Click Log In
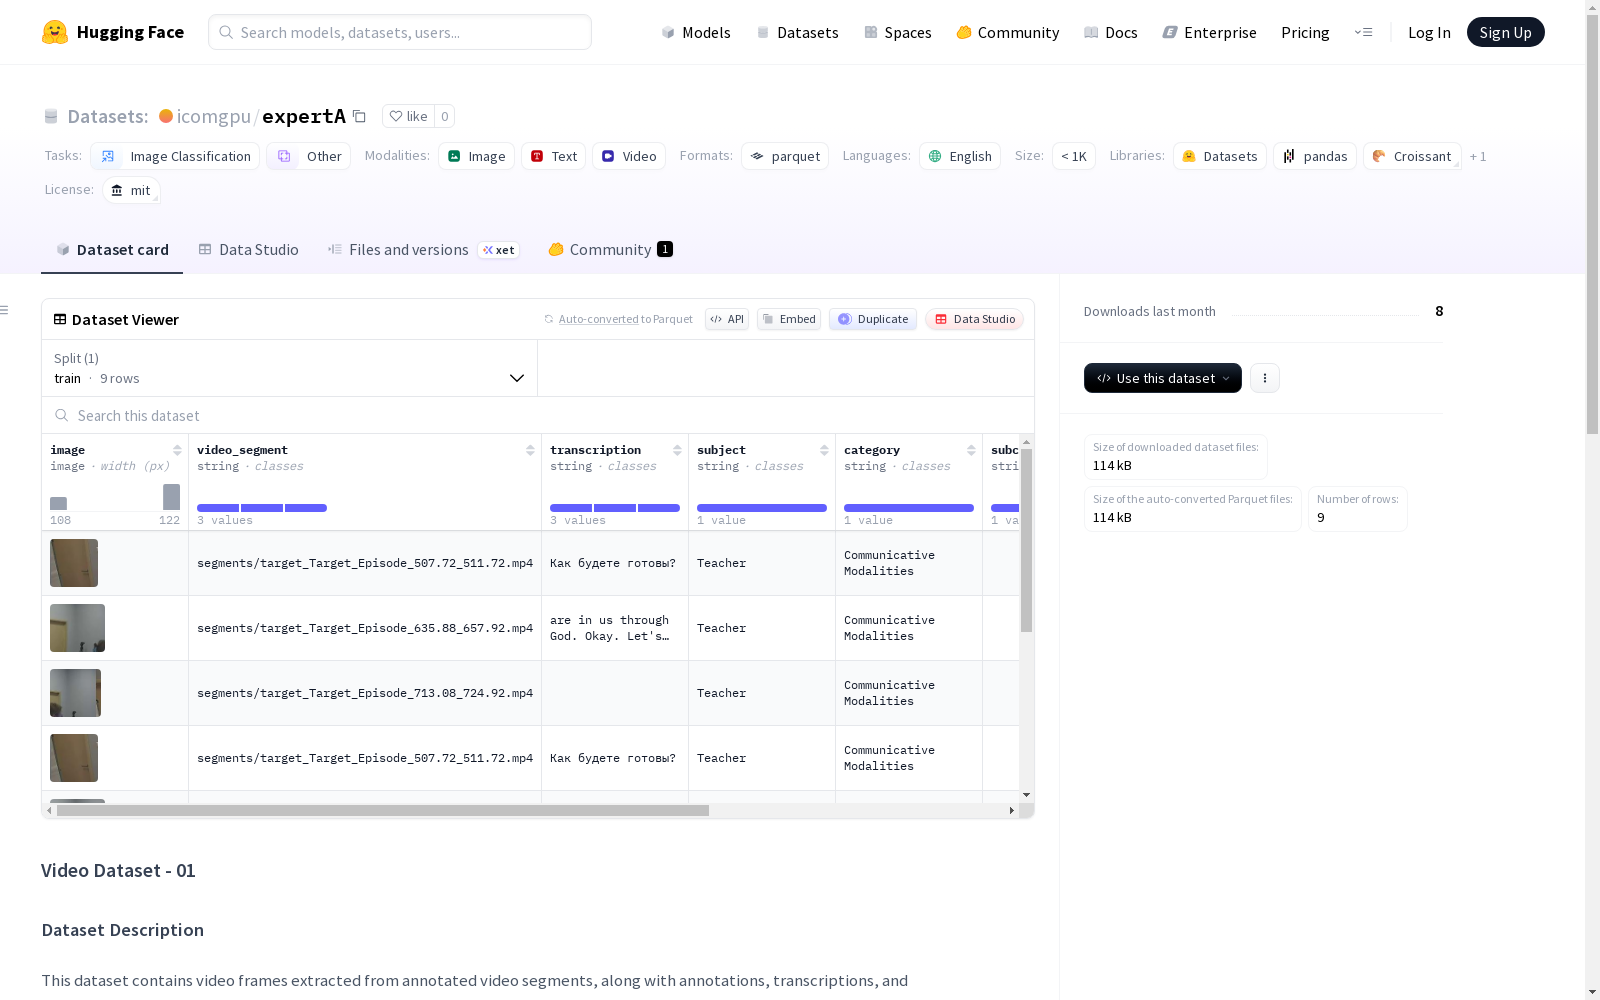 point(1429,32)
